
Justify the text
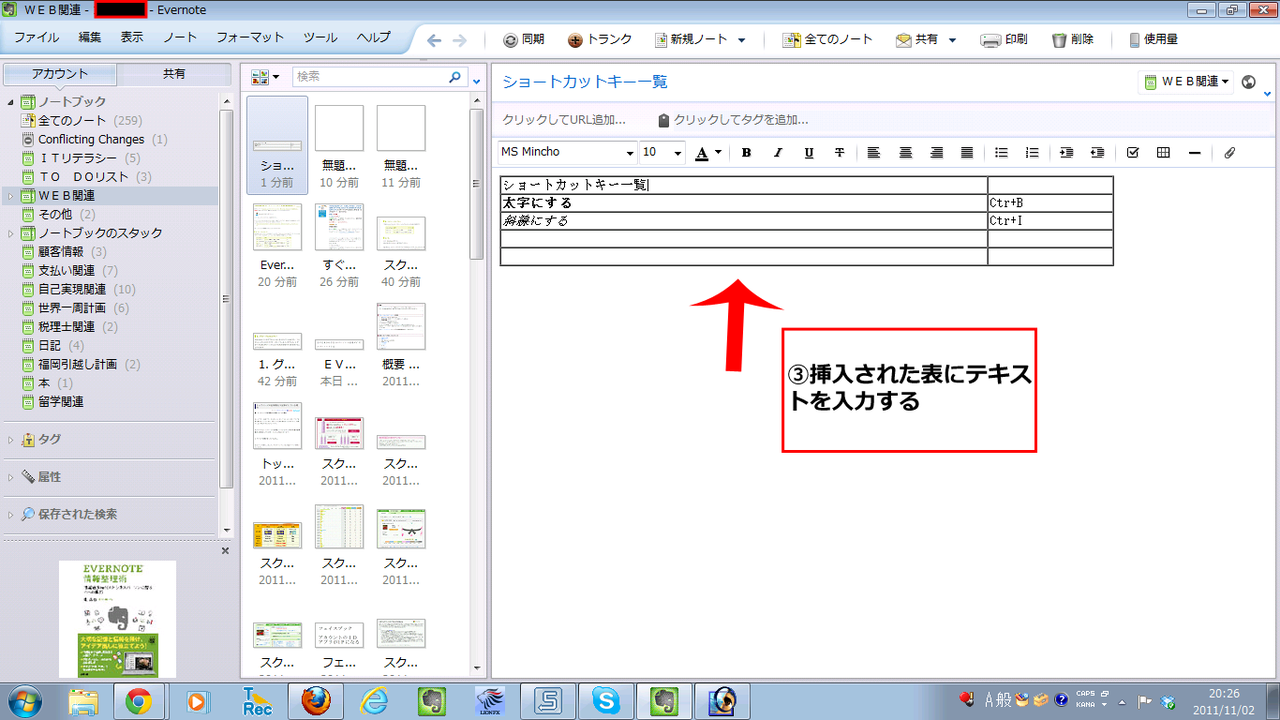pos(967,153)
